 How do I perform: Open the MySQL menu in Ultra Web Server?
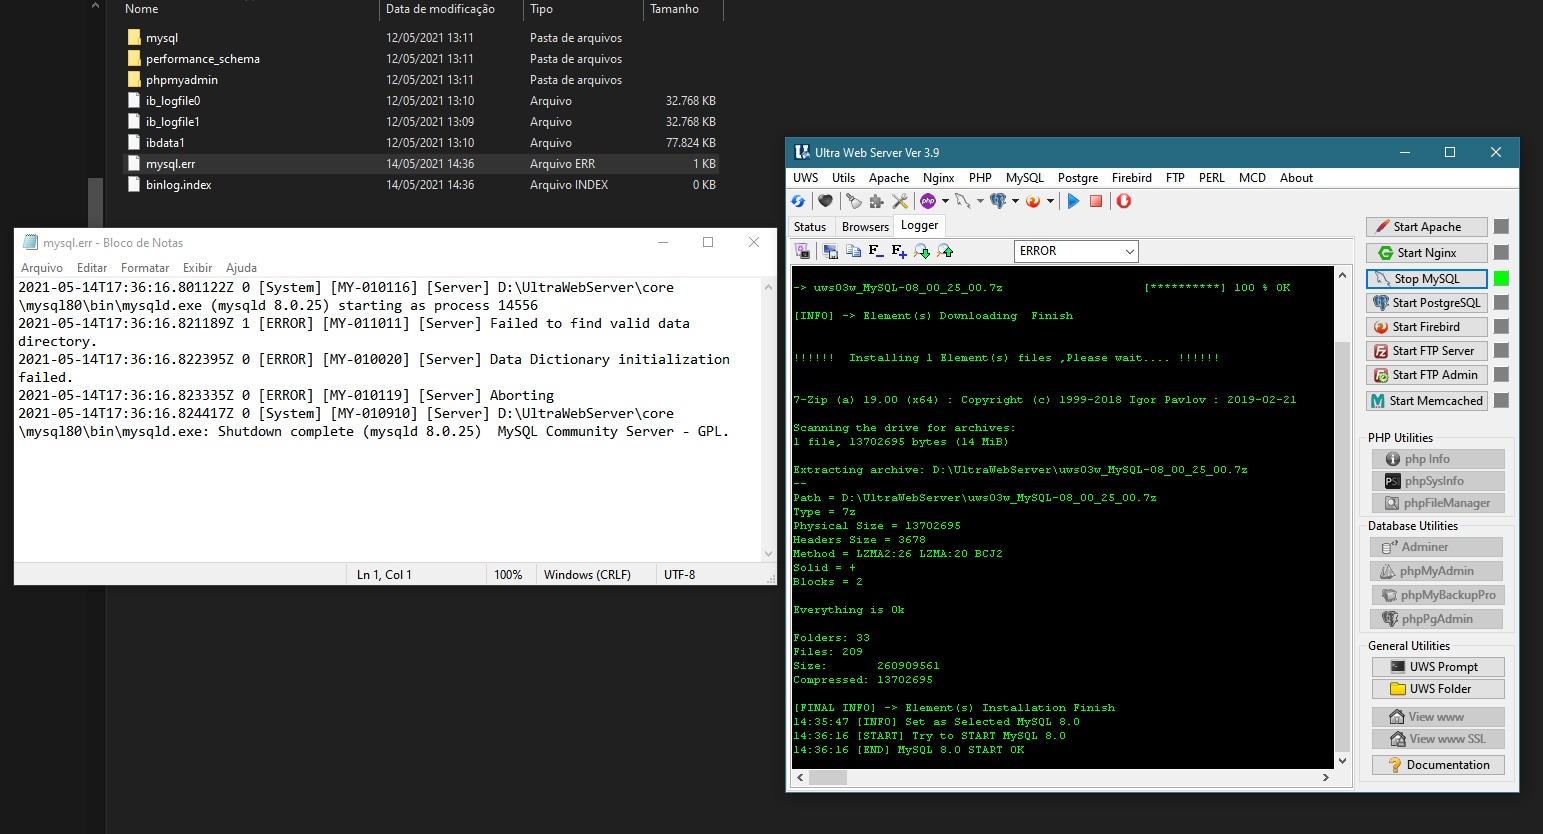[1024, 178]
